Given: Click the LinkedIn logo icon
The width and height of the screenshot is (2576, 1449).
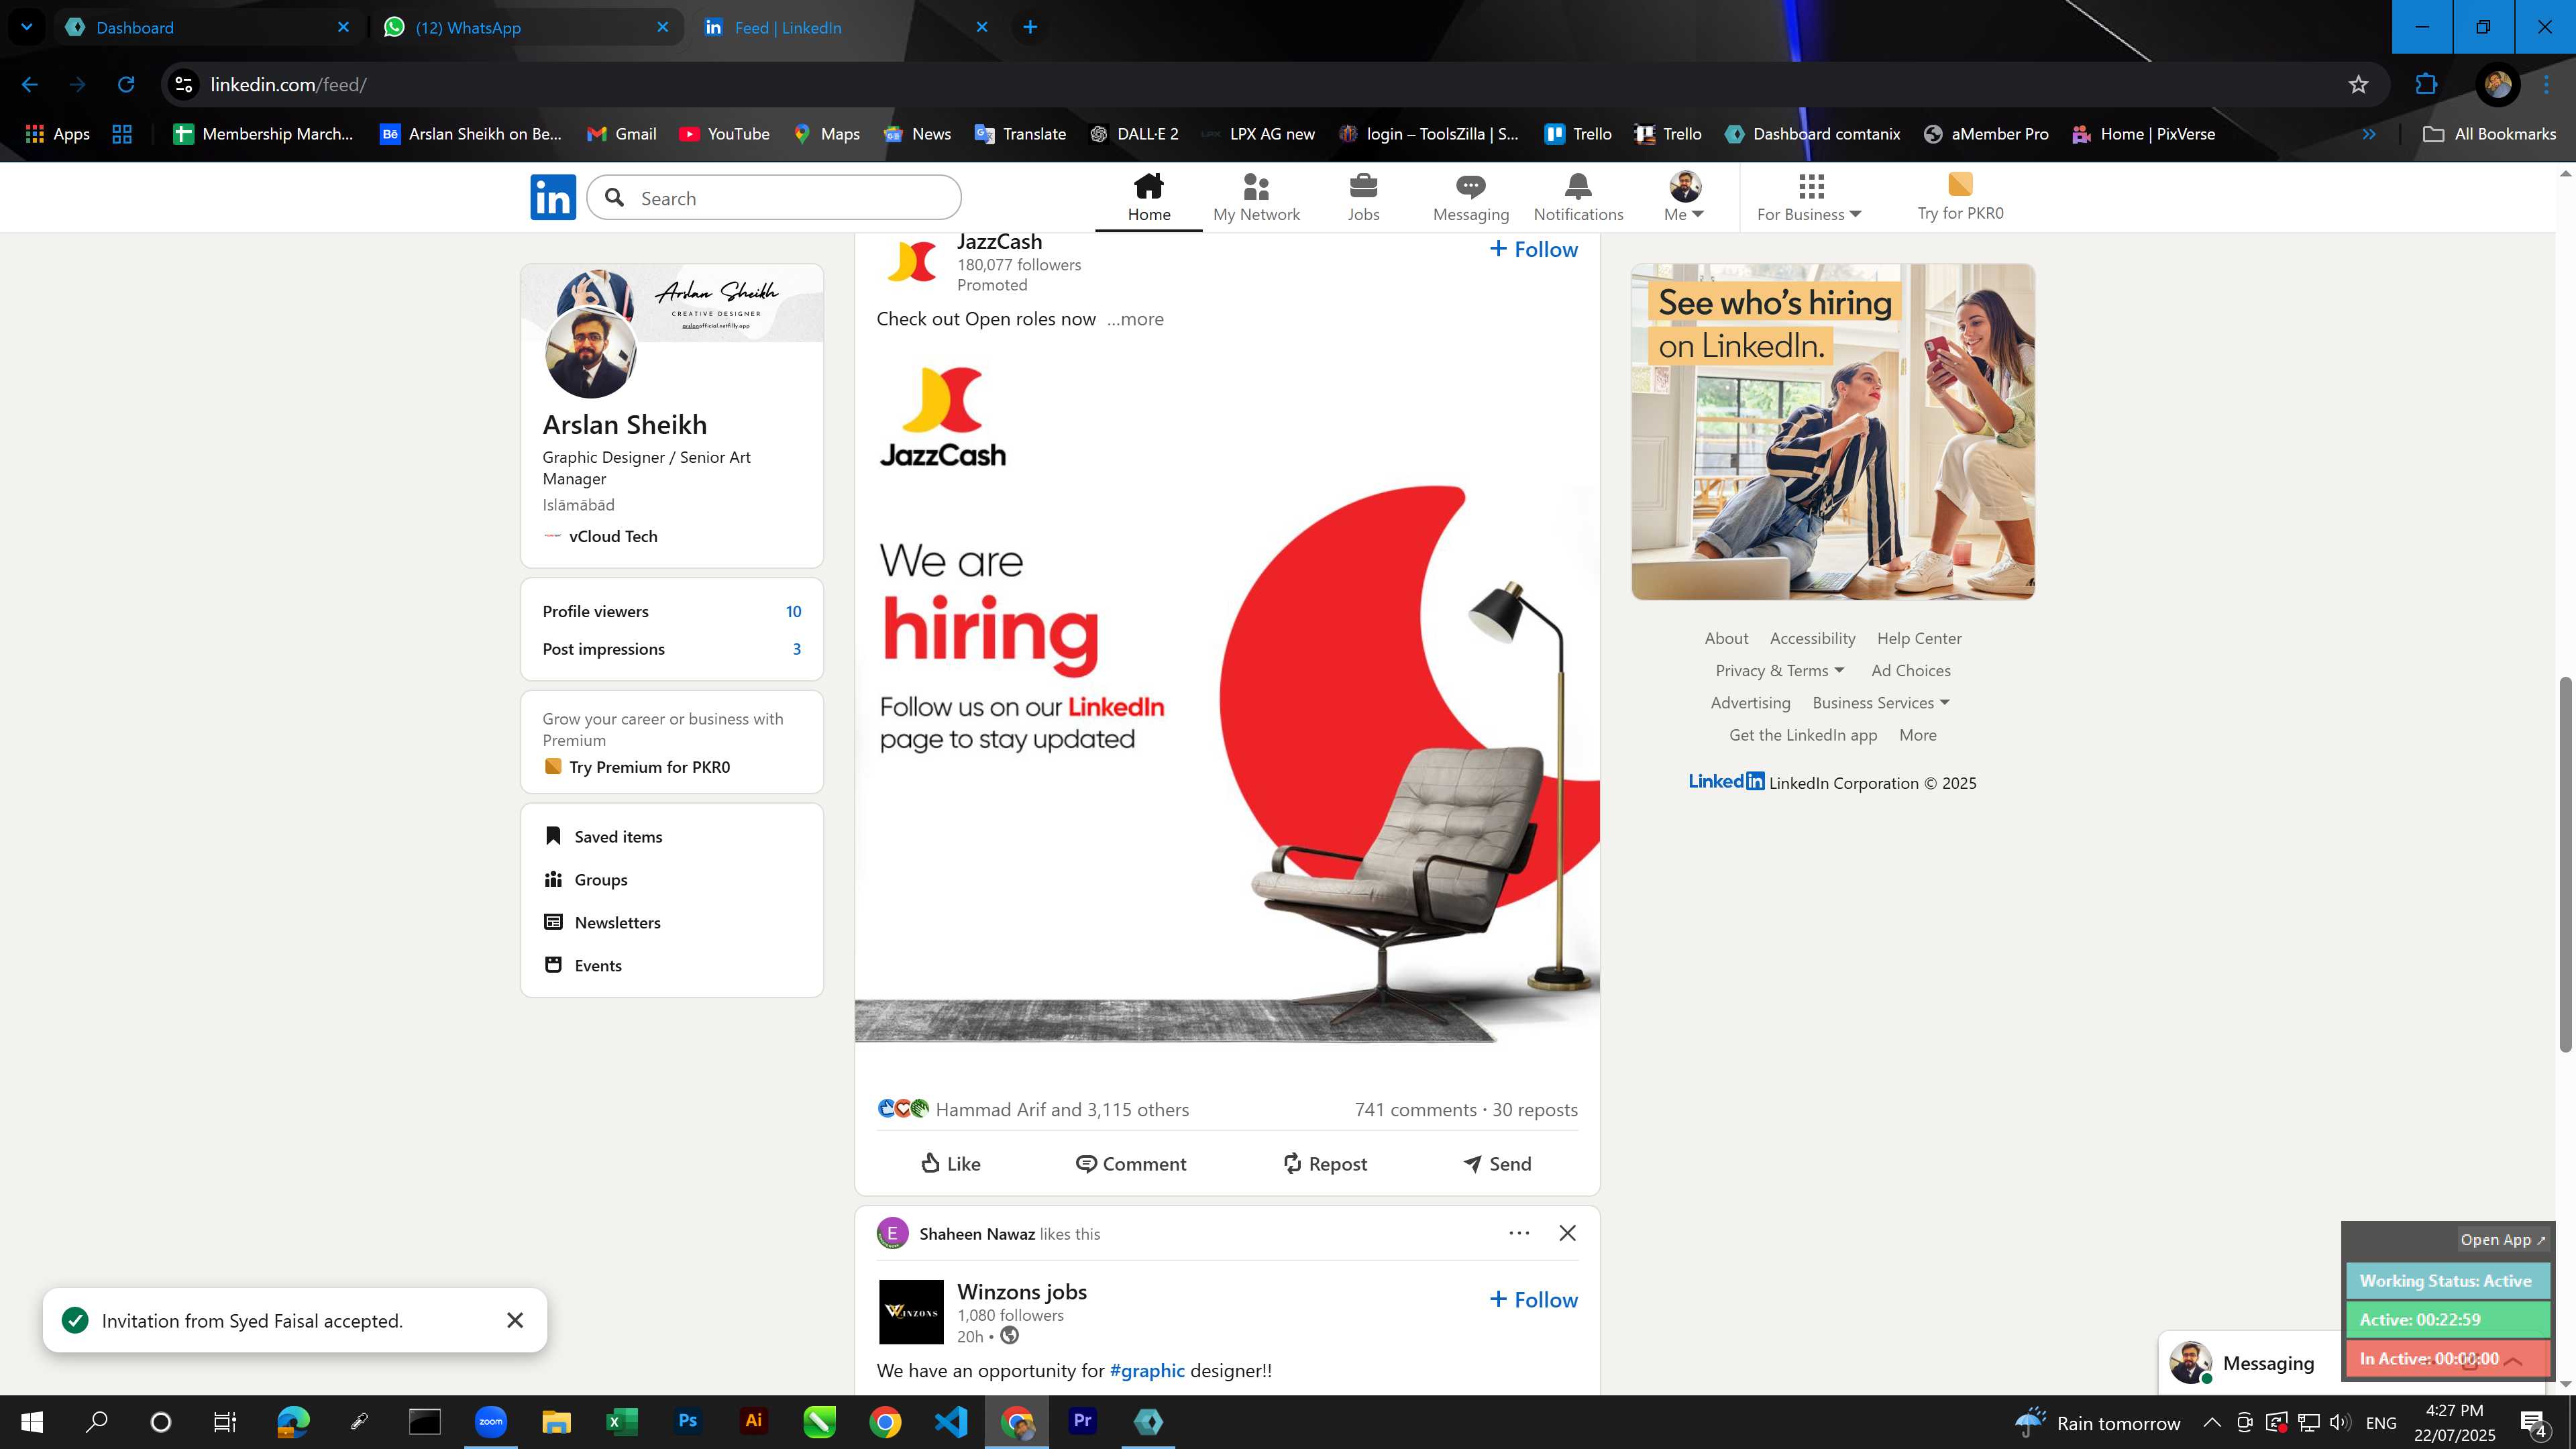Looking at the screenshot, I should (553, 197).
